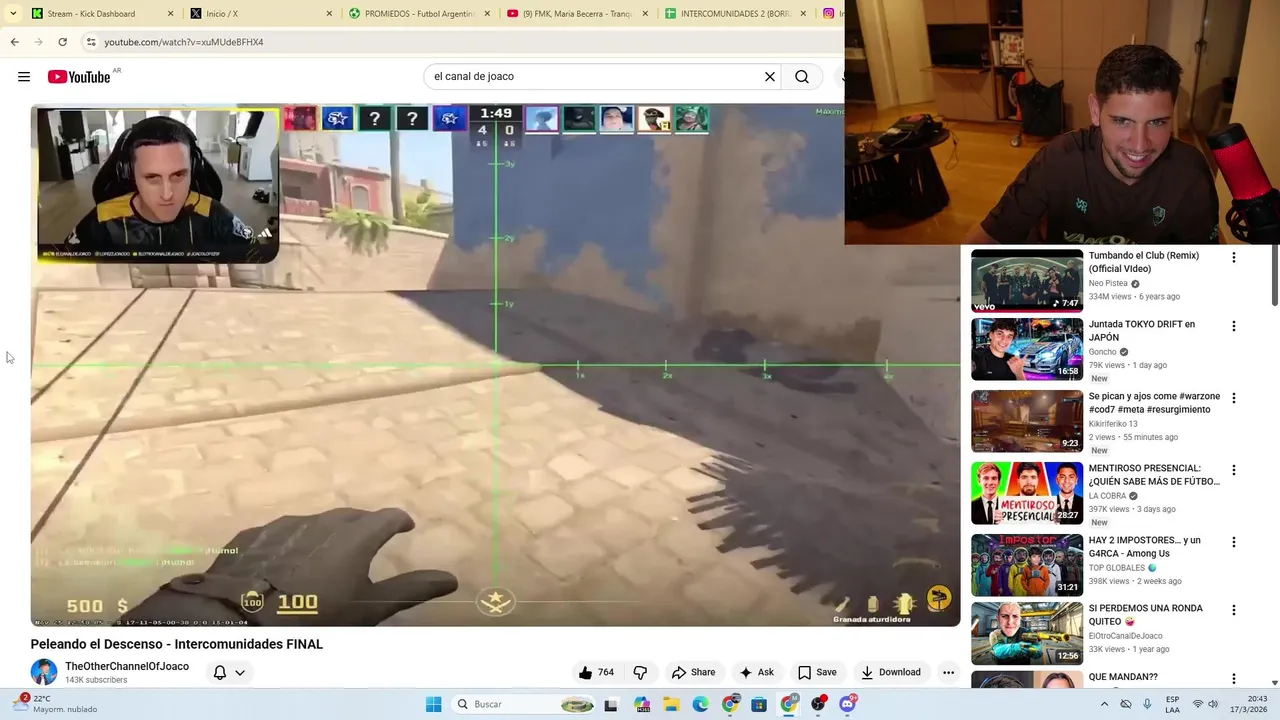The width and height of the screenshot is (1280, 720).
Task: Close the Stream - Kick Dashboard tab
Action: (x=171, y=14)
